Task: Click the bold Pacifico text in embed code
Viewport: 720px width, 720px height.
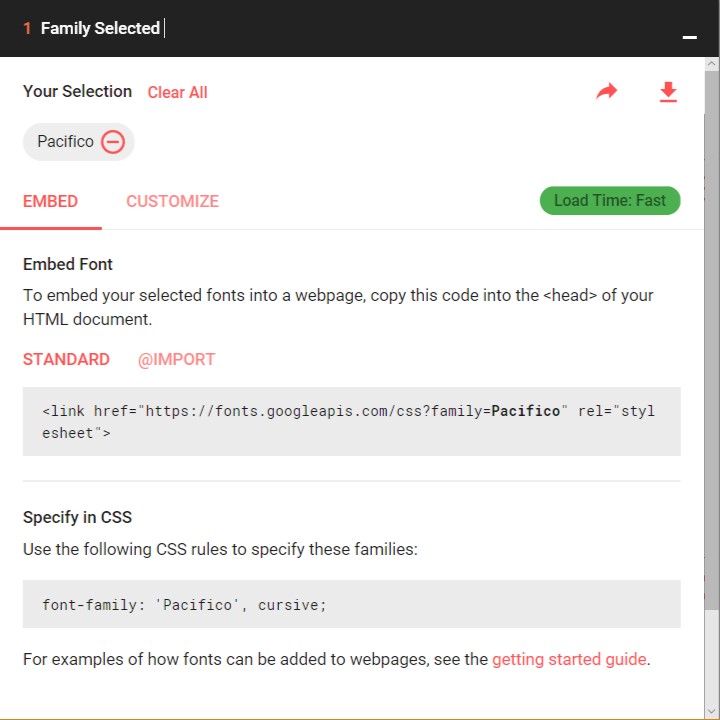Action: coord(526,411)
